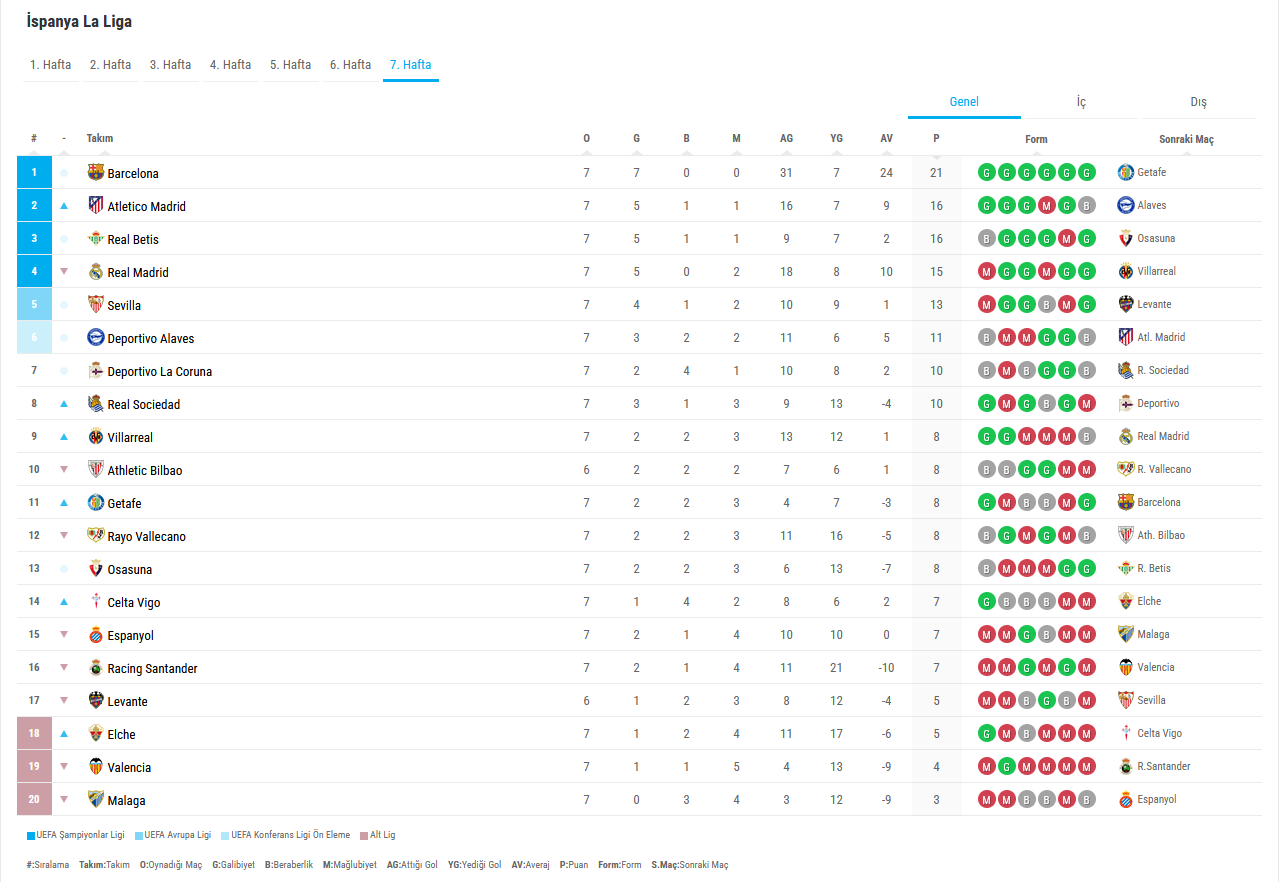Select the active 7. Hafta tab

[x=411, y=65]
